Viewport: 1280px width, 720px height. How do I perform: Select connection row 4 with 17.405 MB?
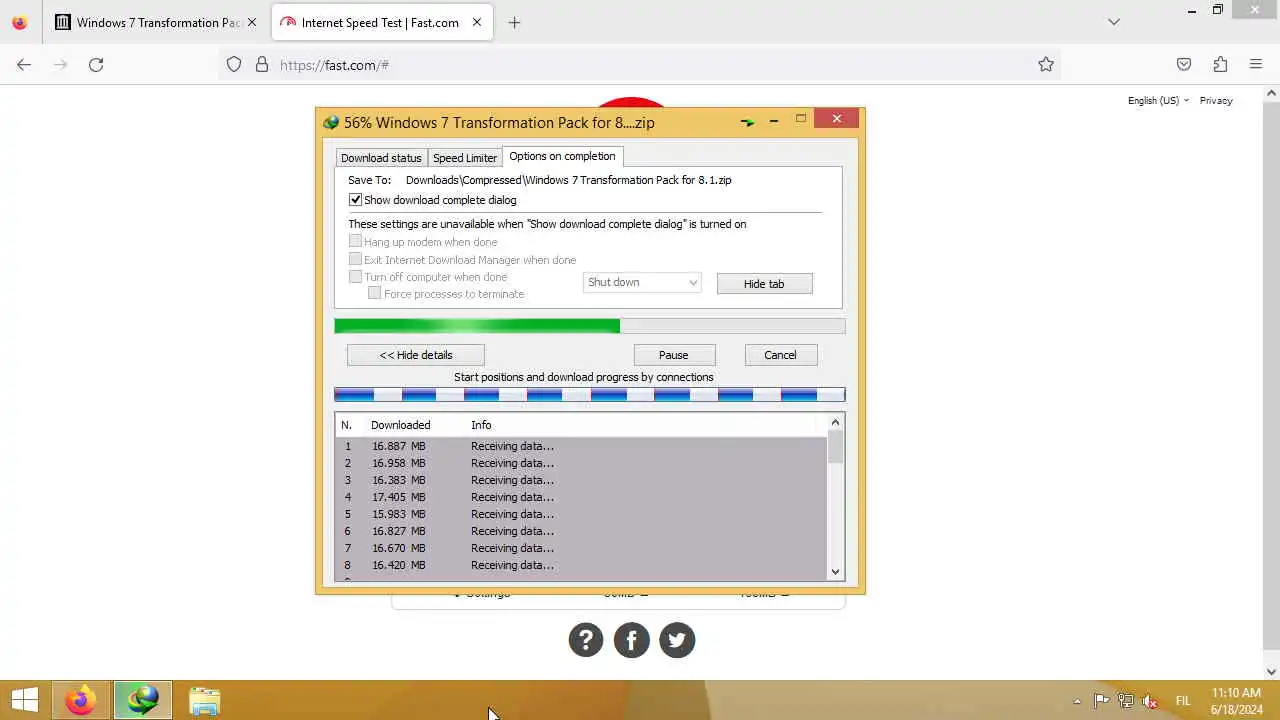coord(581,497)
